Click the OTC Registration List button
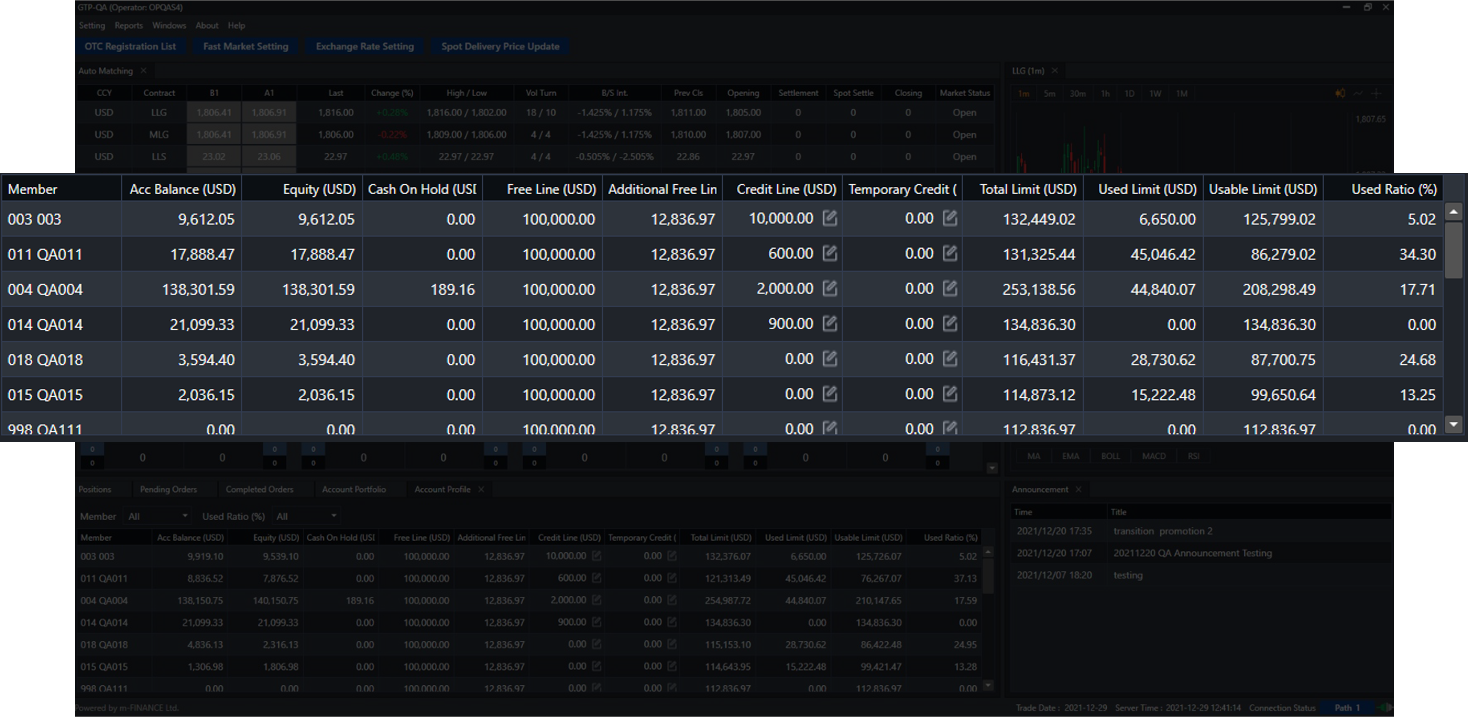 [130, 46]
